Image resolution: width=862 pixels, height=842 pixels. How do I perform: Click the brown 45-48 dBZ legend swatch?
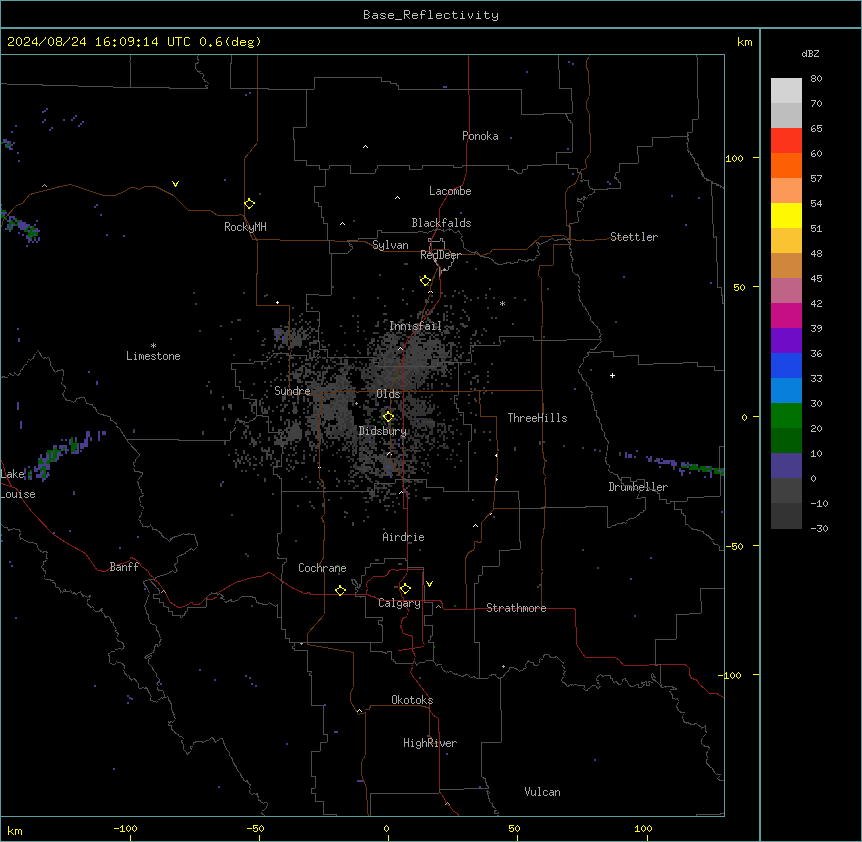(x=786, y=265)
